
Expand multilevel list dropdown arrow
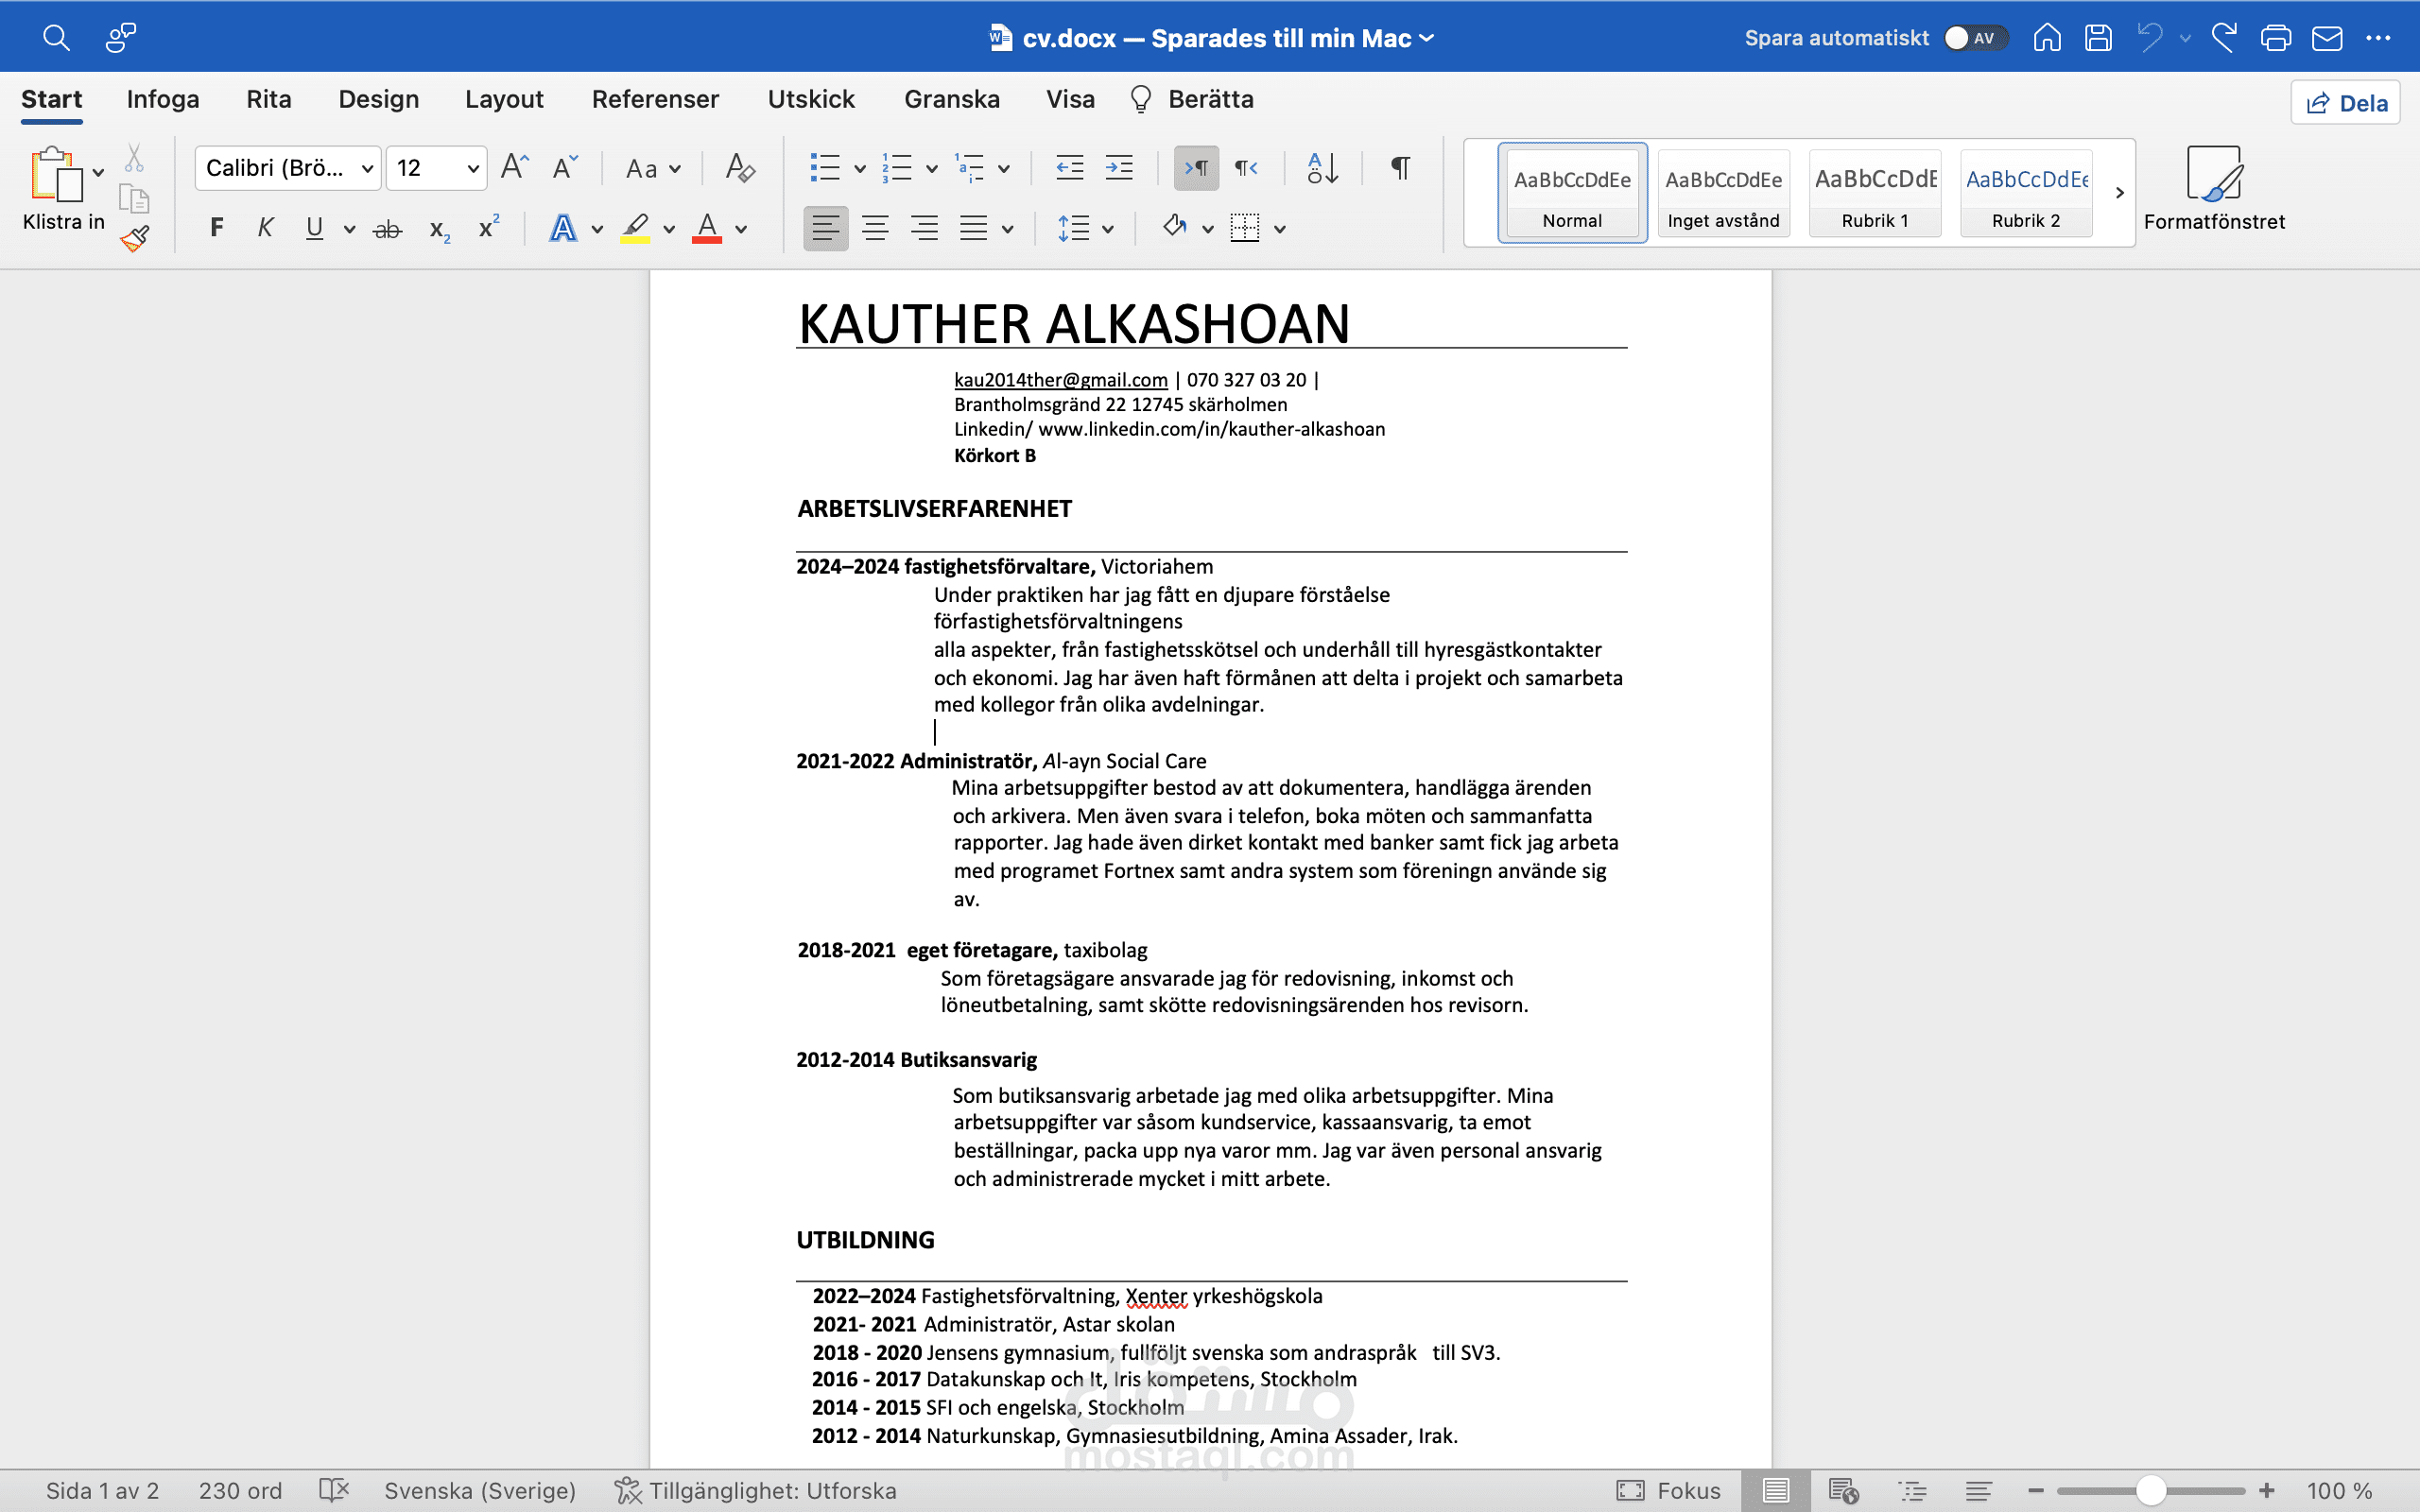(1003, 168)
